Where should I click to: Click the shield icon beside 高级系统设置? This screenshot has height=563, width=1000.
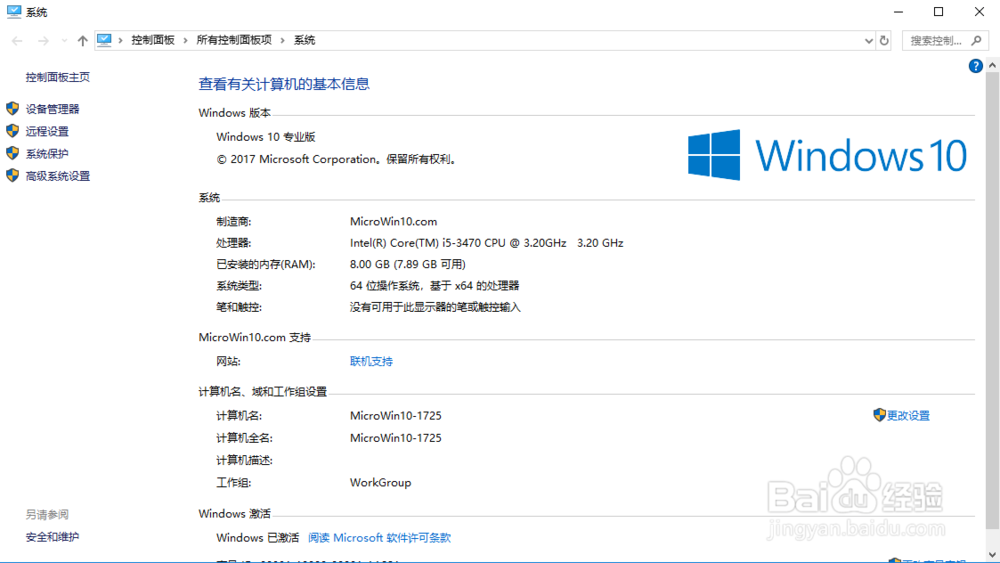coord(12,175)
